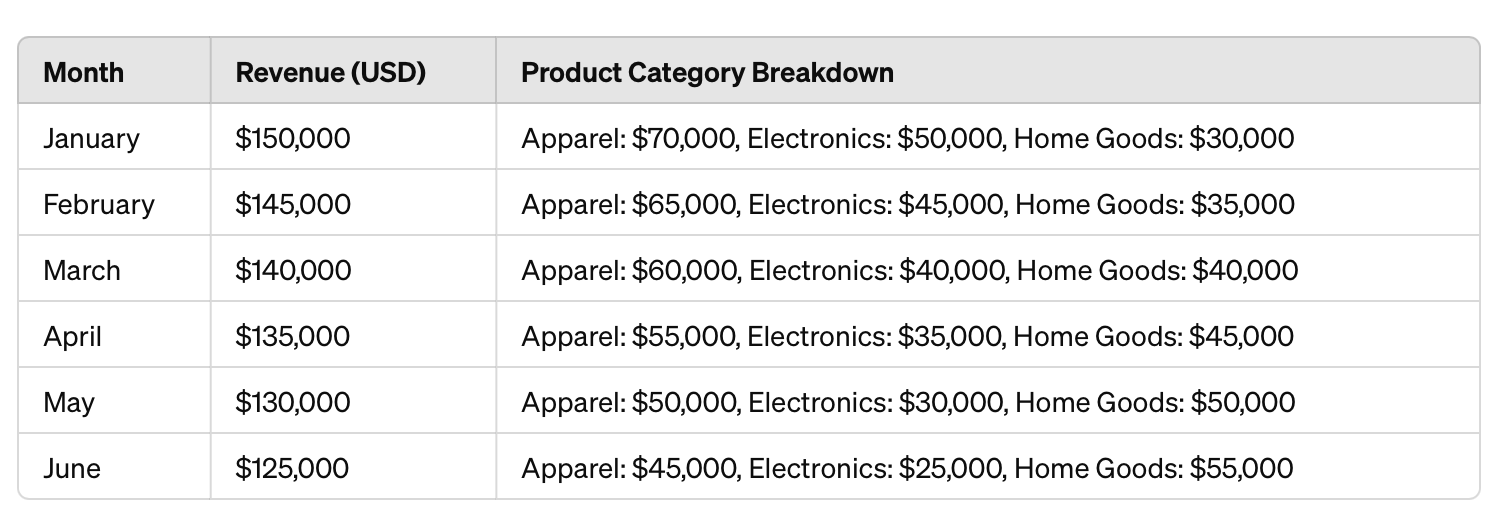The width and height of the screenshot is (1498, 520).
Task: Click February's product category breakdown cell
Action: [907, 204]
